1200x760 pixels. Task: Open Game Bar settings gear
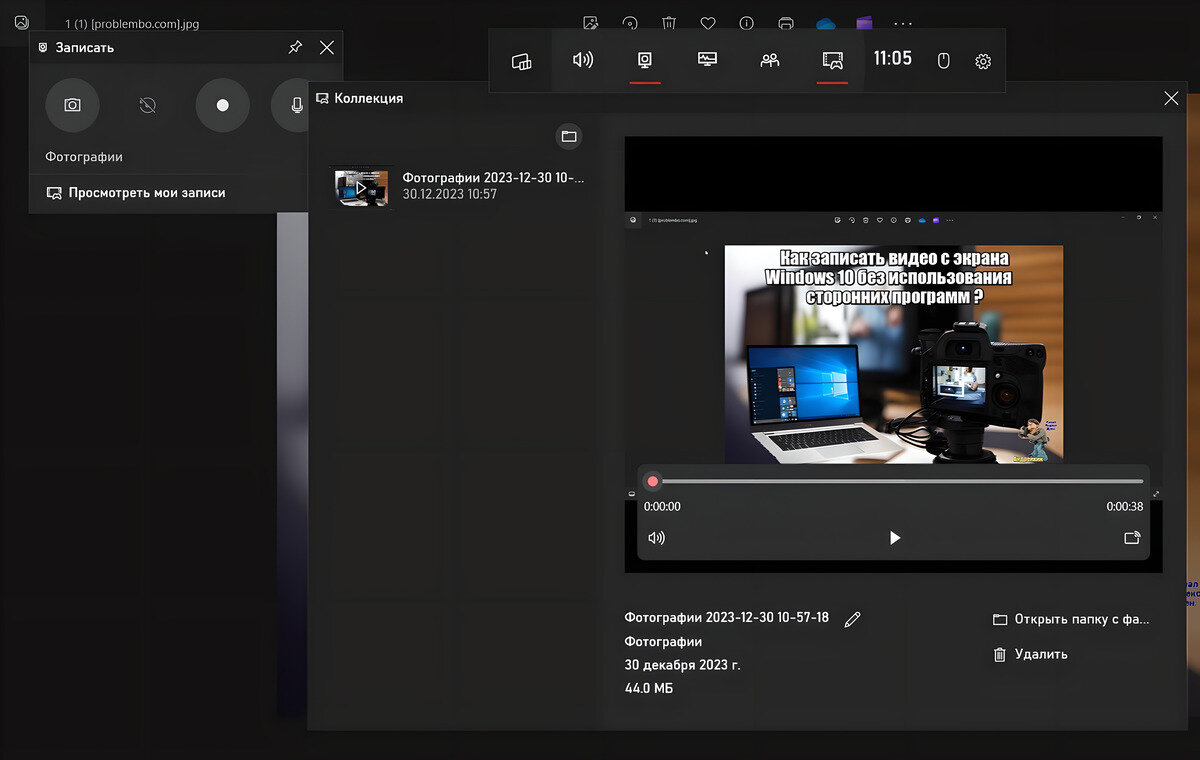(x=983, y=61)
